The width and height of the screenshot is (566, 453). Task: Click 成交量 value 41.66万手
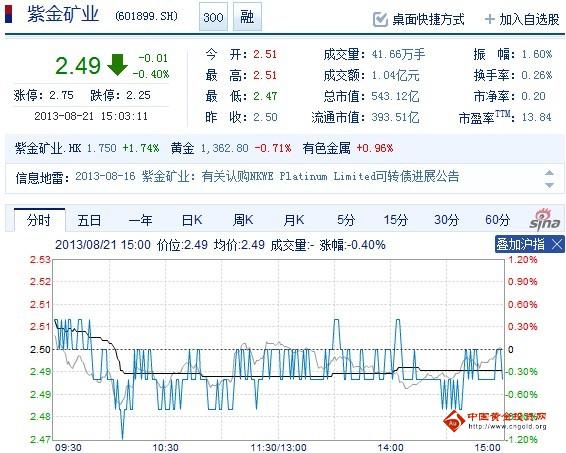coord(398,55)
